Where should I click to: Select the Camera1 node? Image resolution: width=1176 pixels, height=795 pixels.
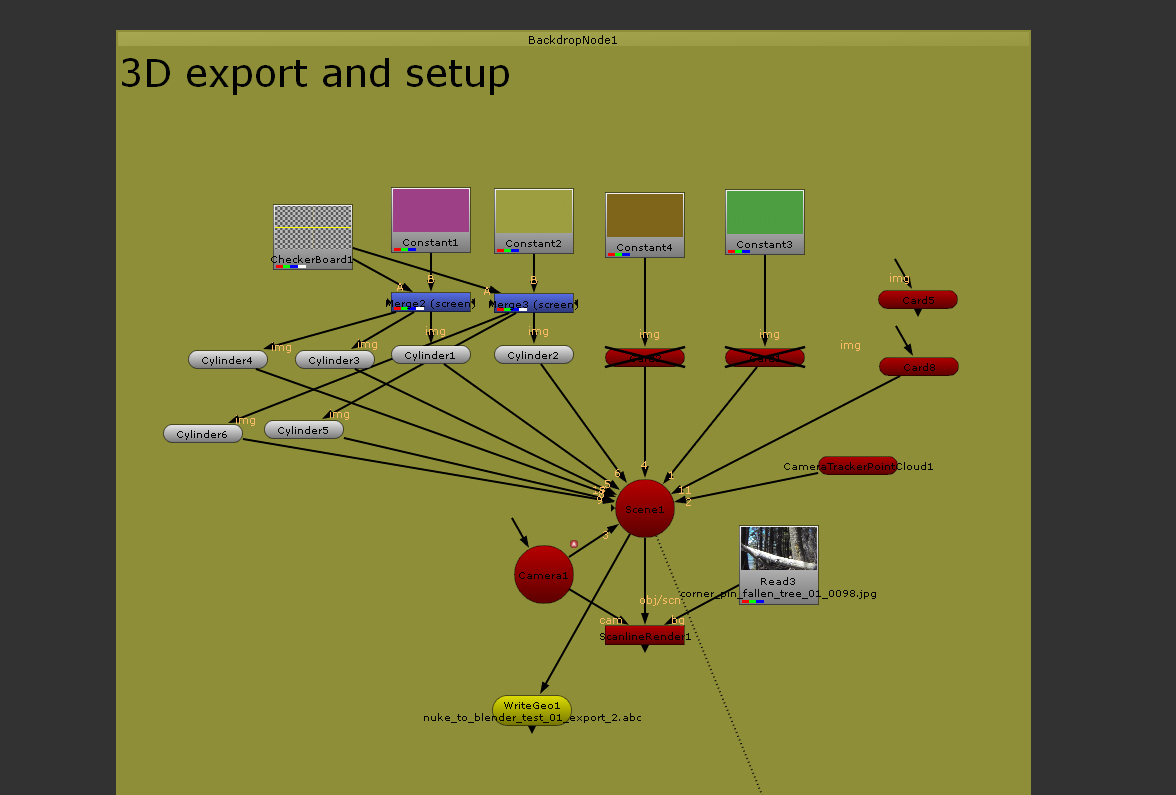(543, 575)
